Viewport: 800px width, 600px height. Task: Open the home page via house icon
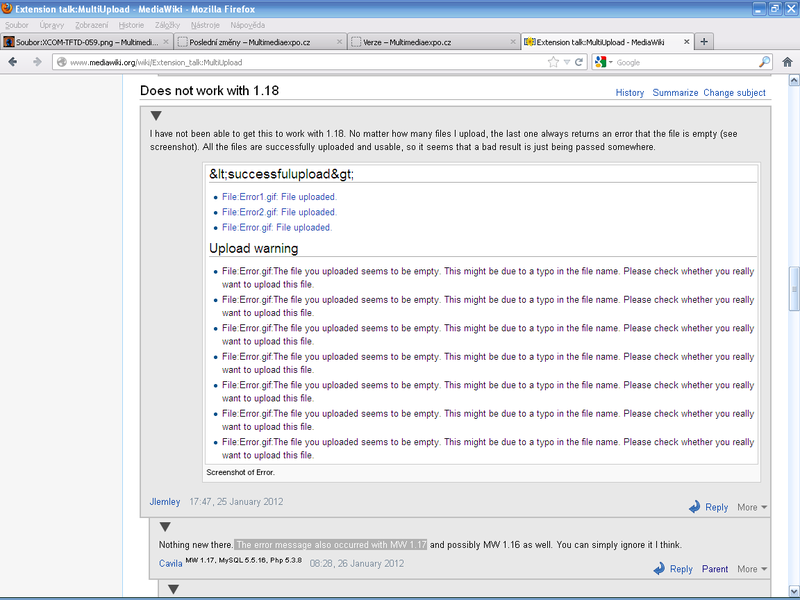click(787, 62)
